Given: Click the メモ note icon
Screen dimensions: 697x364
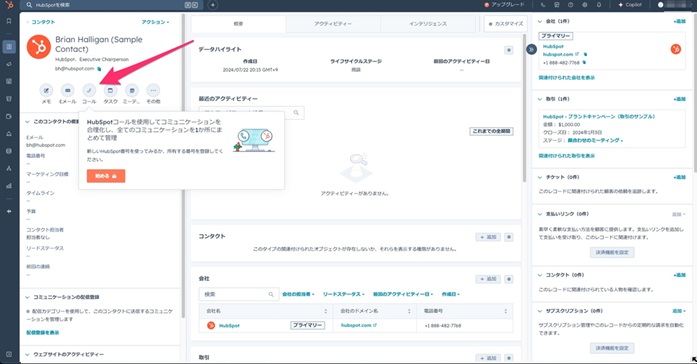Looking at the screenshot, I should [46, 91].
